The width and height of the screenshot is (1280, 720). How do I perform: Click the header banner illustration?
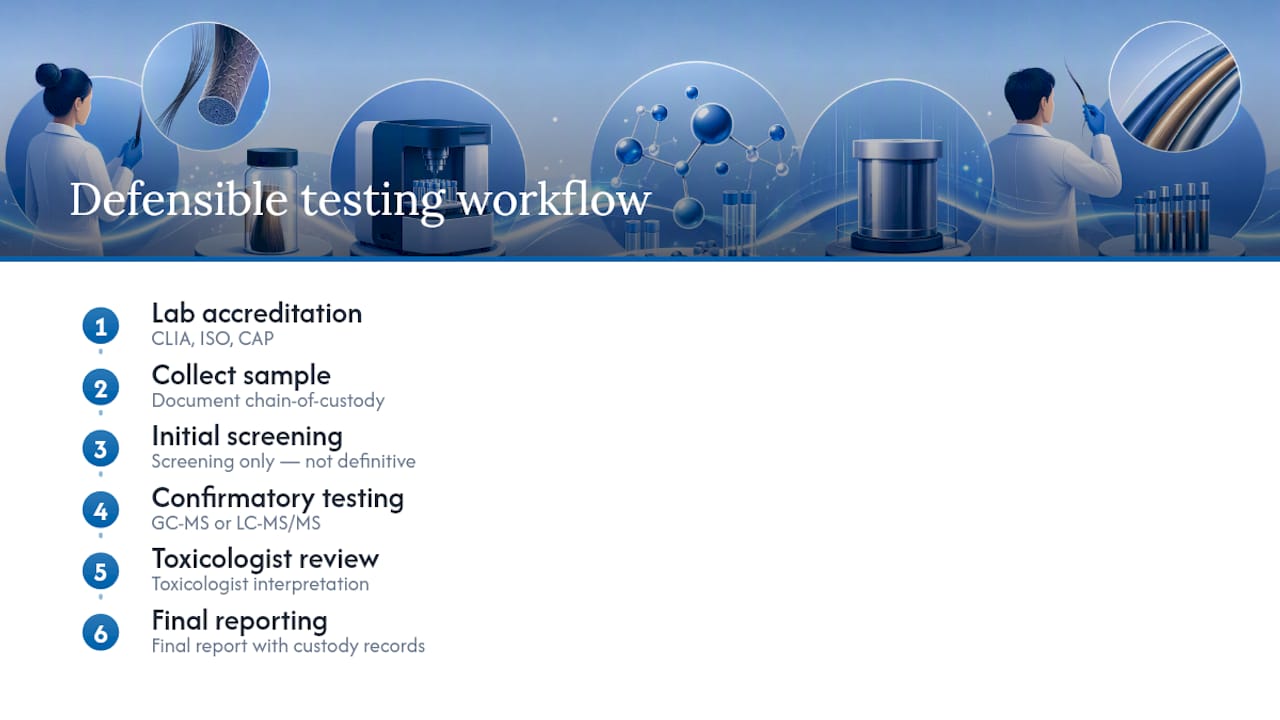pyautogui.click(x=640, y=129)
